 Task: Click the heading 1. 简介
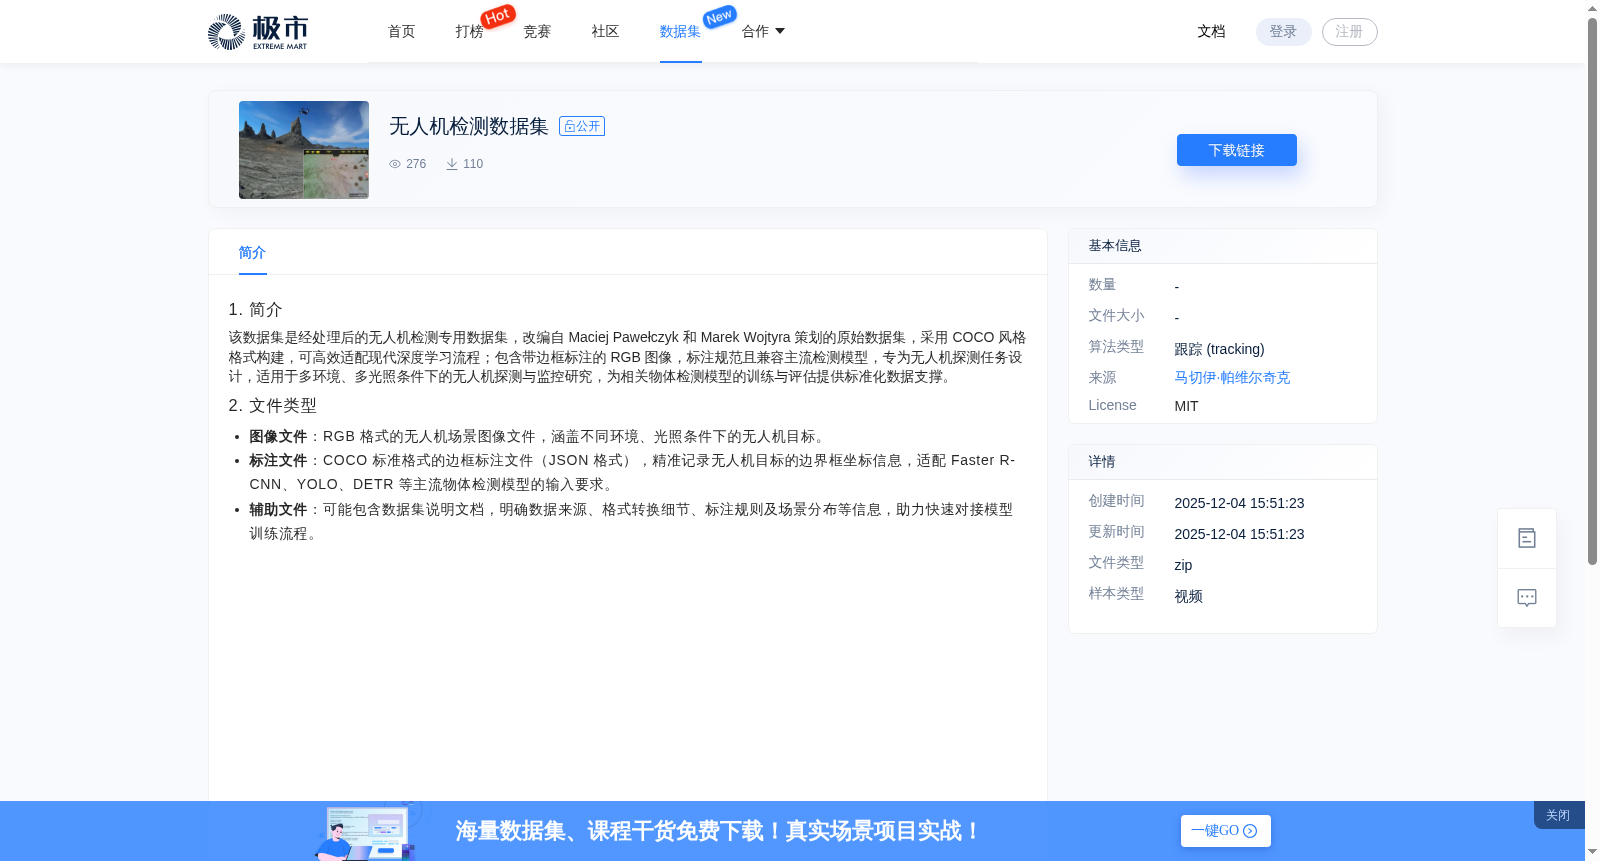point(255,310)
